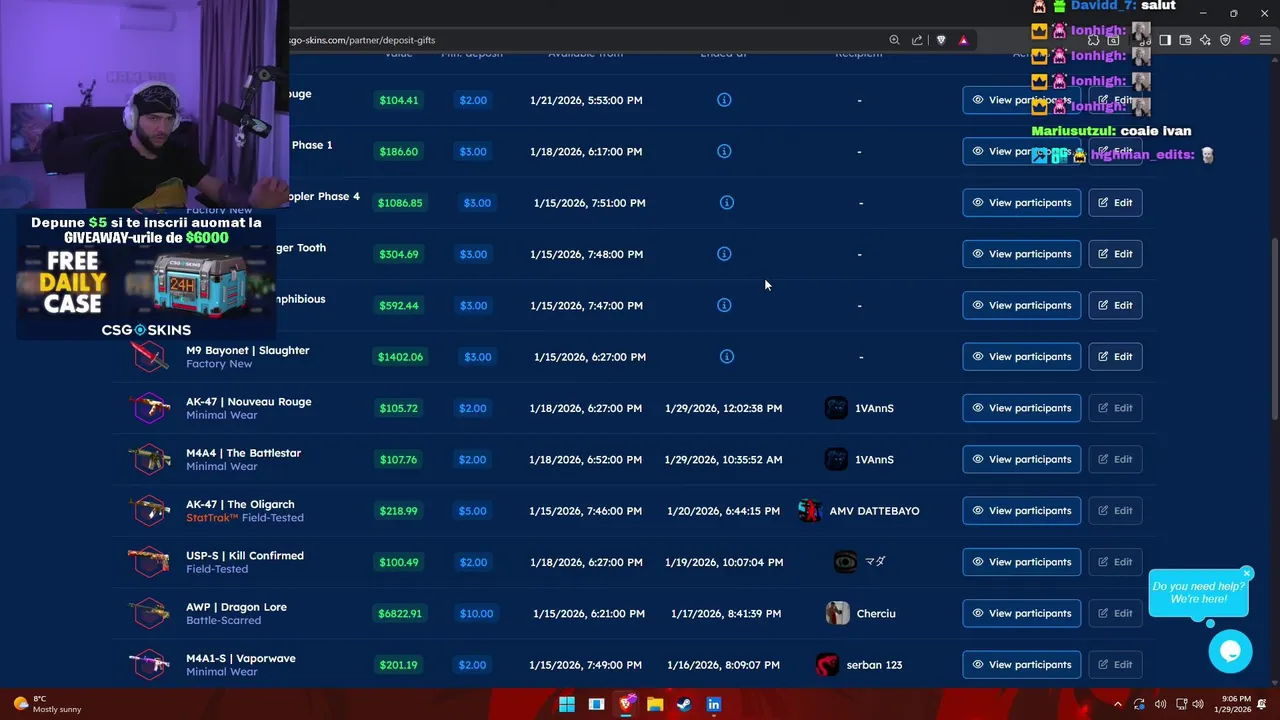
Task: Edit the M9 Bayonet Slaughter gift
Action: (1115, 357)
